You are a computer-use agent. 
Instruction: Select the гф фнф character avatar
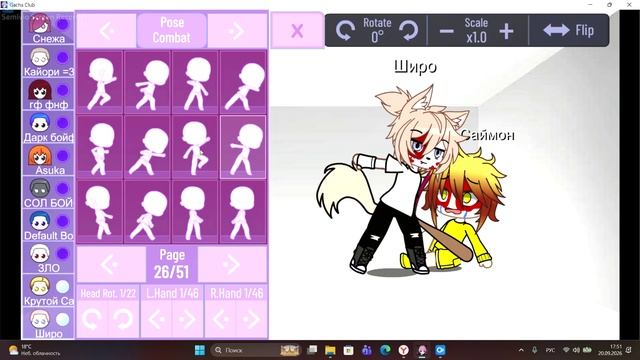[40, 90]
